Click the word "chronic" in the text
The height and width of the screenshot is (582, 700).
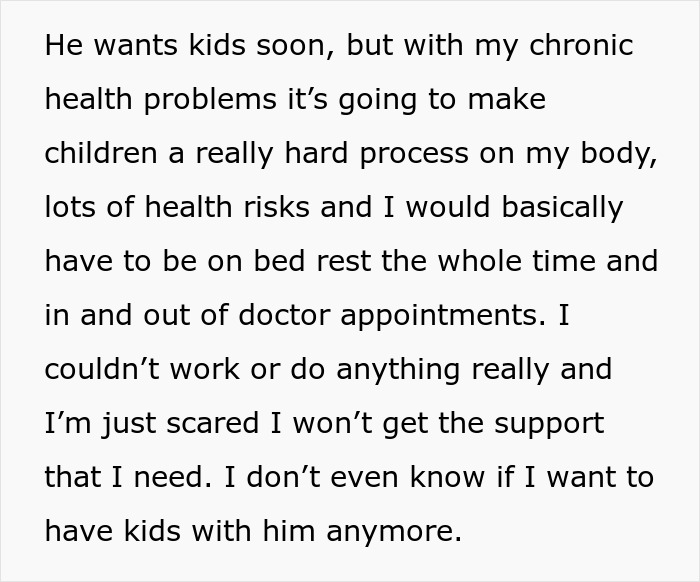[x=581, y=45]
